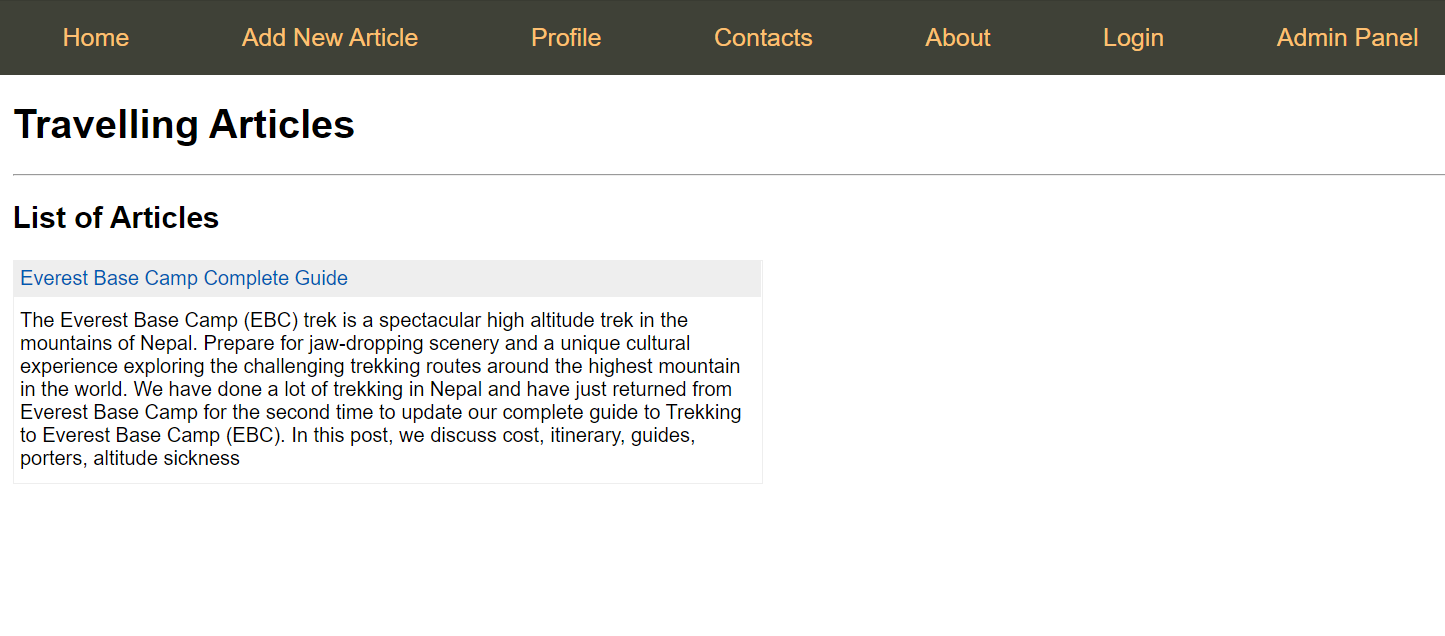Click Login in the navigation bar
Viewport: 1445px width, 636px height.
point(1132,38)
